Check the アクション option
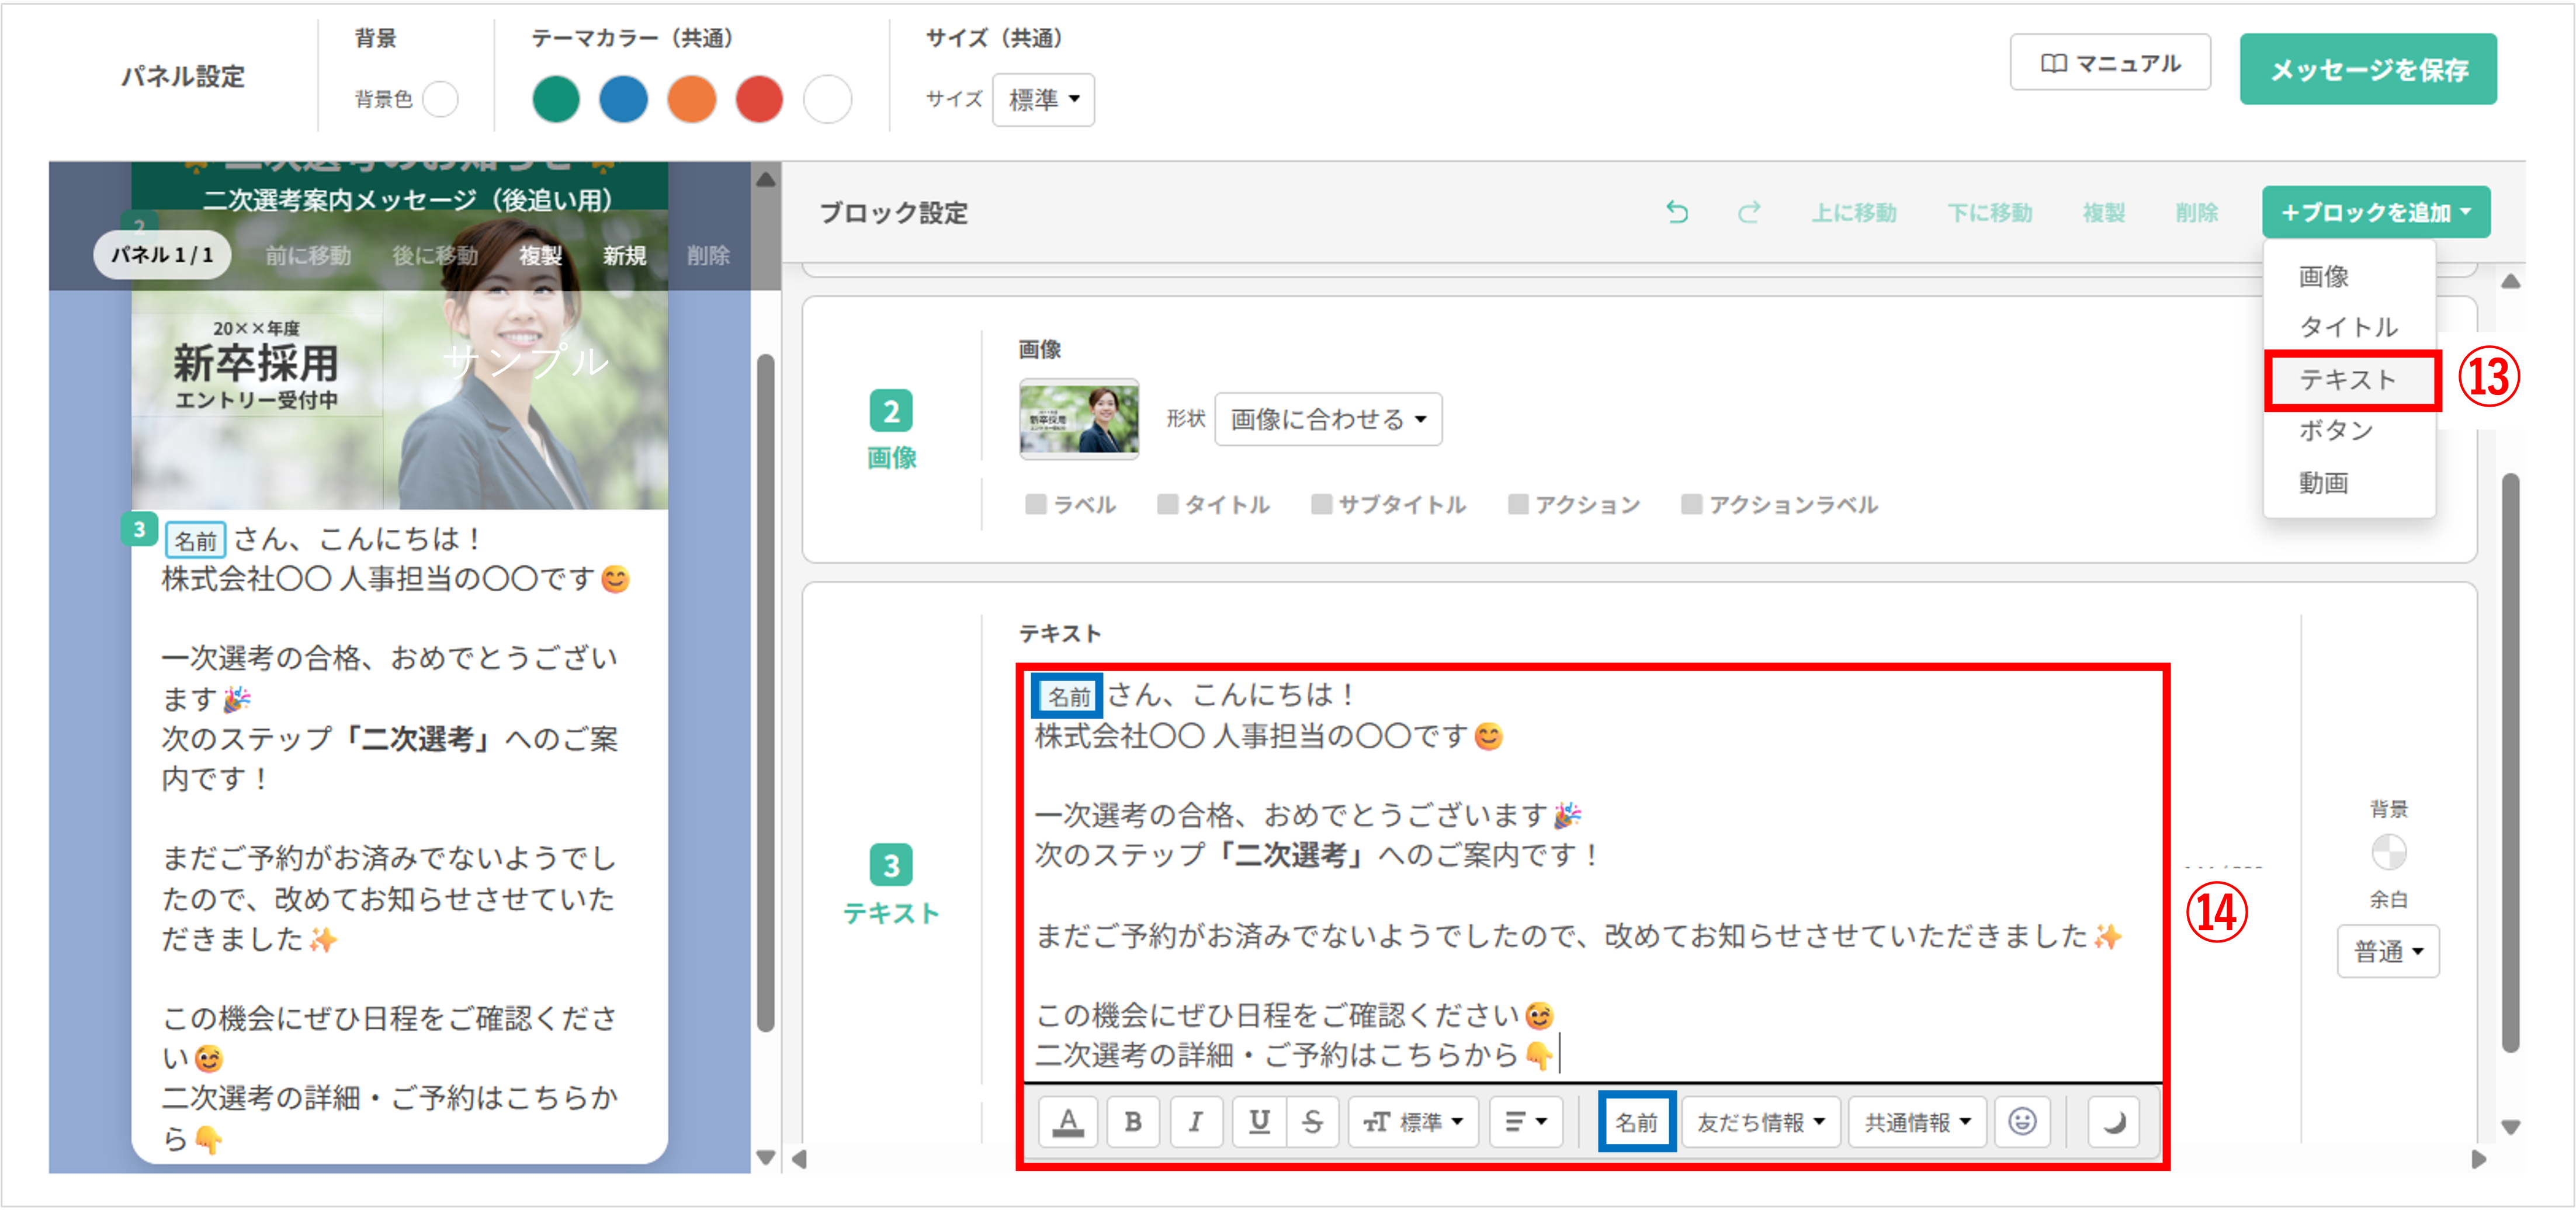The height and width of the screenshot is (1210, 2576). click(x=1518, y=505)
